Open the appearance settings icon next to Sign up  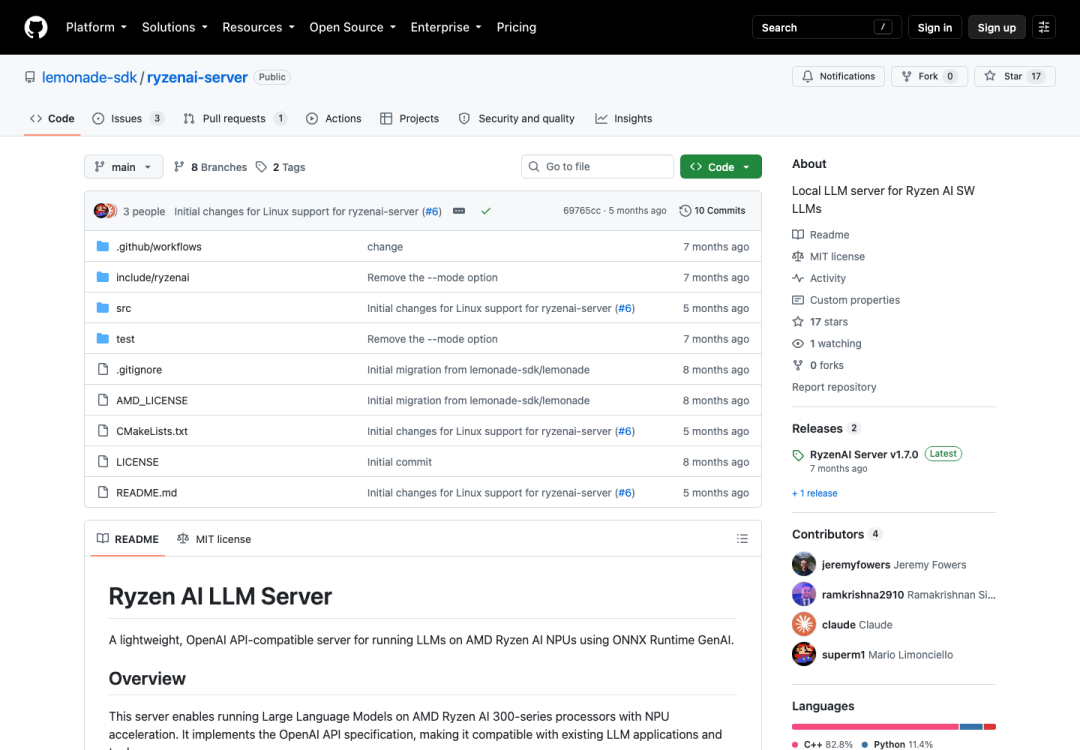tap(1043, 28)
